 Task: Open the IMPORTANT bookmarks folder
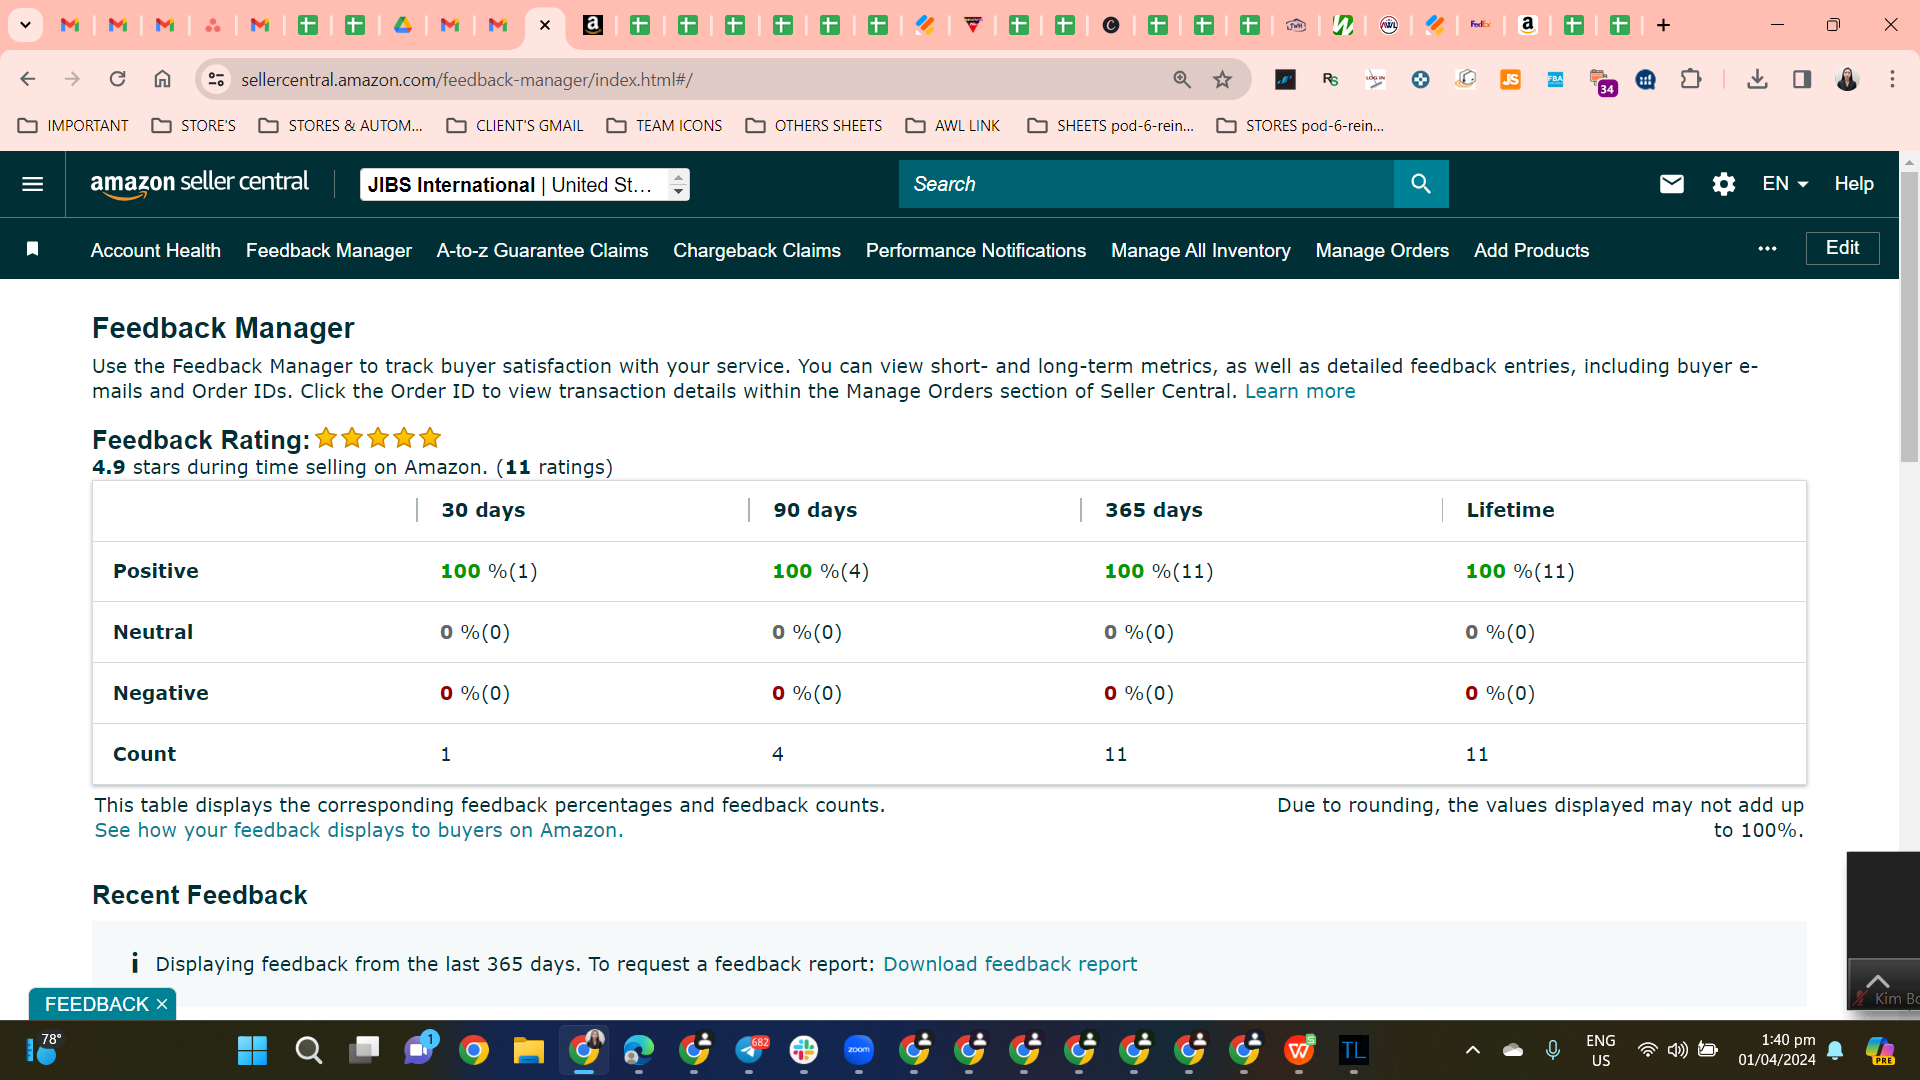(x=73, y=126)
